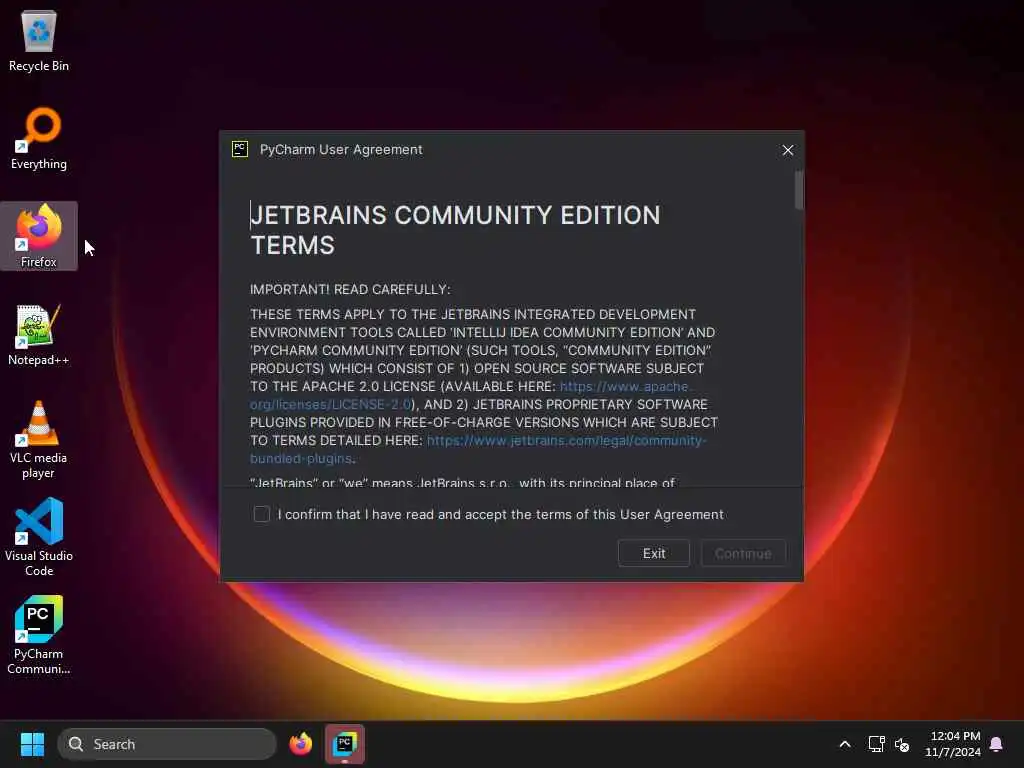This screenshot has height=768, width=1024.
Task: Close the PyCharm User Agreement dialog
Action: [x=788, y=150]
